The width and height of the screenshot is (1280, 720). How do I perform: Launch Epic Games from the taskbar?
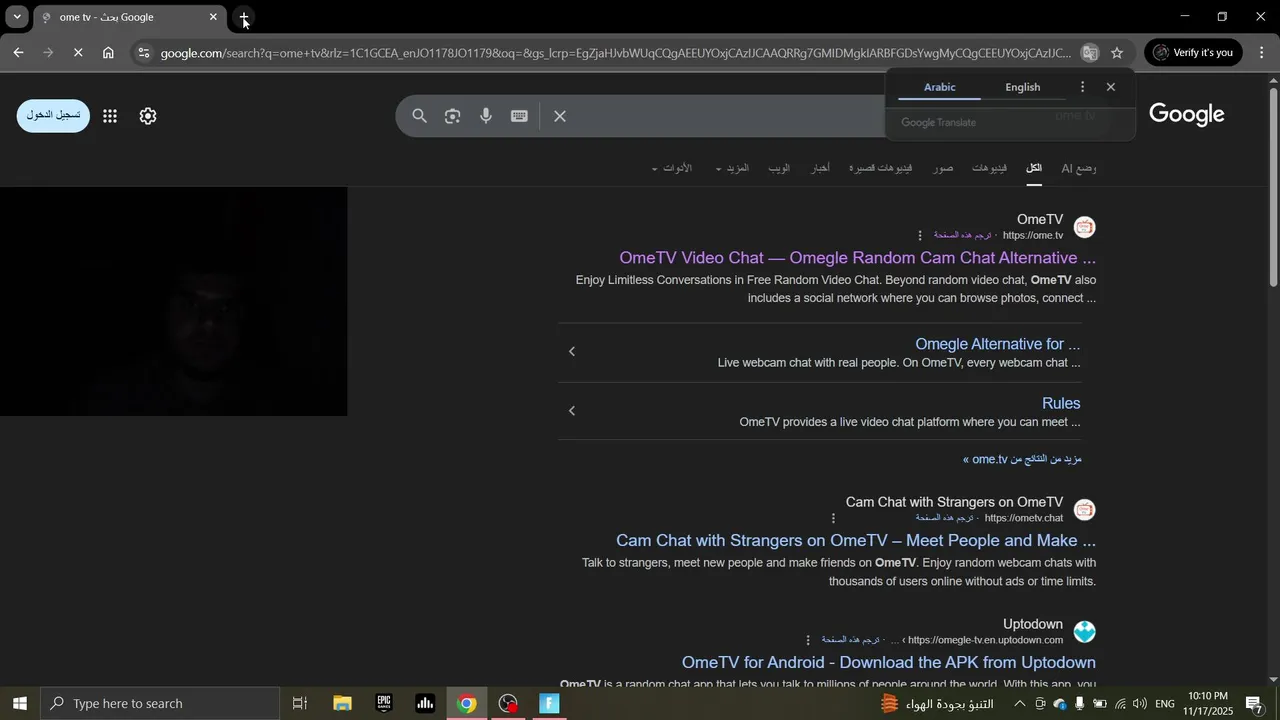[384, 703]
